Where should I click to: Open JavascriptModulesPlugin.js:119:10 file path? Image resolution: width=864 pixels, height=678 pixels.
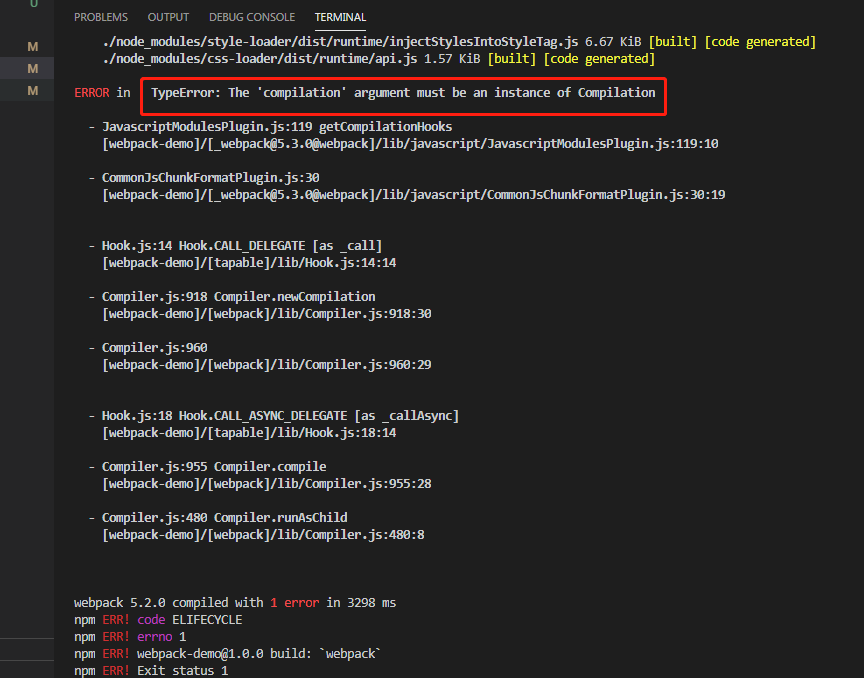(x=410, y=144)
